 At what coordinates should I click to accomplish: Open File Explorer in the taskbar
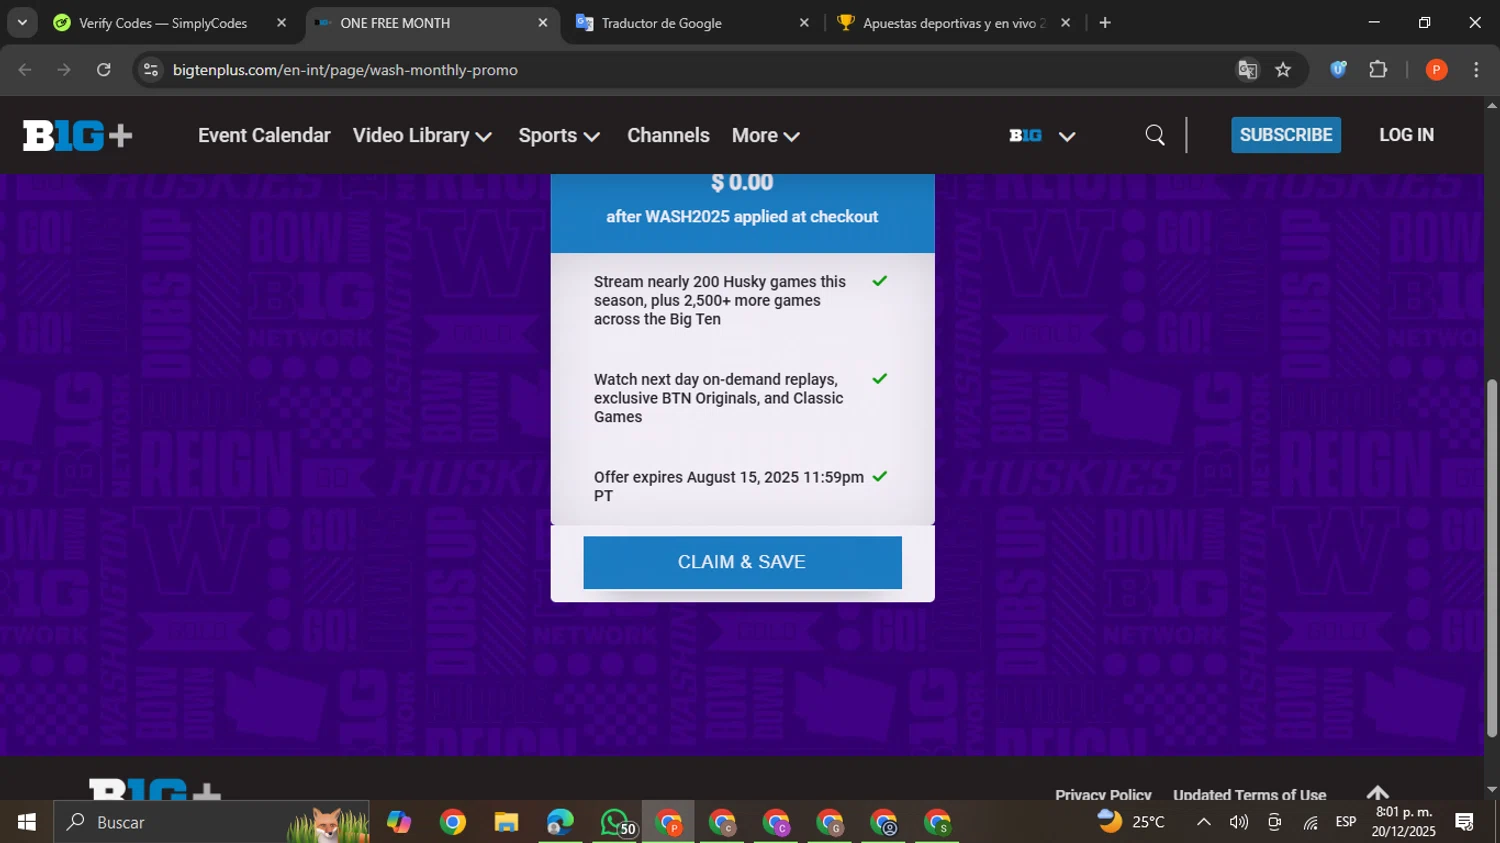tap(506, 822)
